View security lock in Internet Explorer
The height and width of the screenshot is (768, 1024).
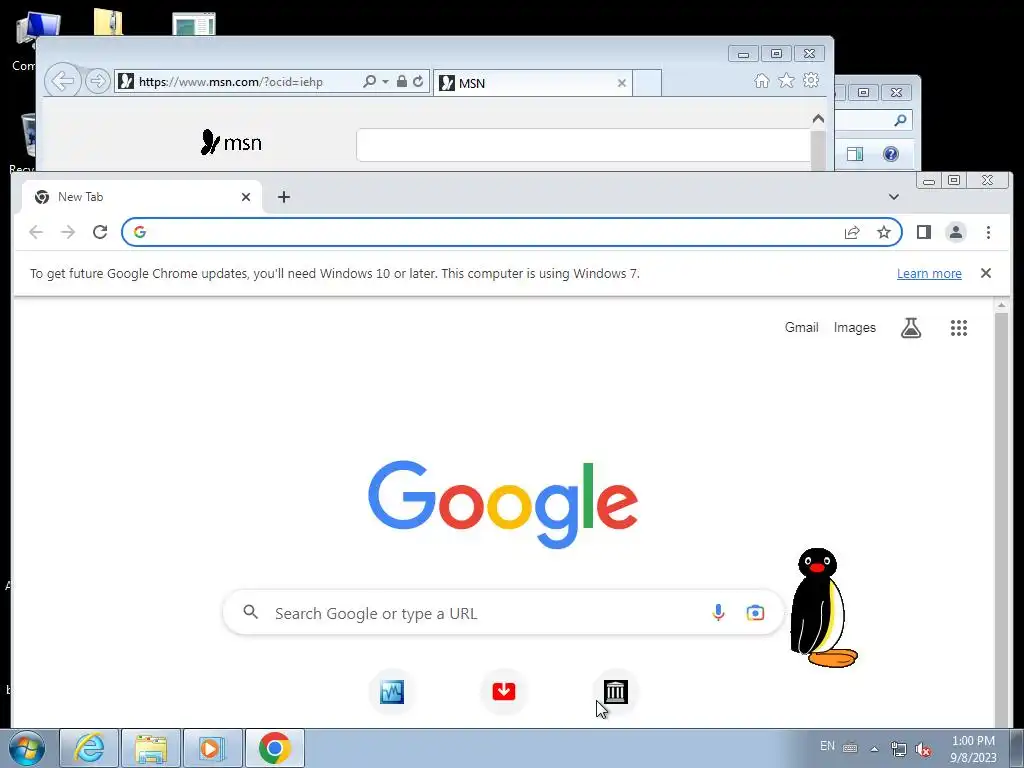[402, 81]
